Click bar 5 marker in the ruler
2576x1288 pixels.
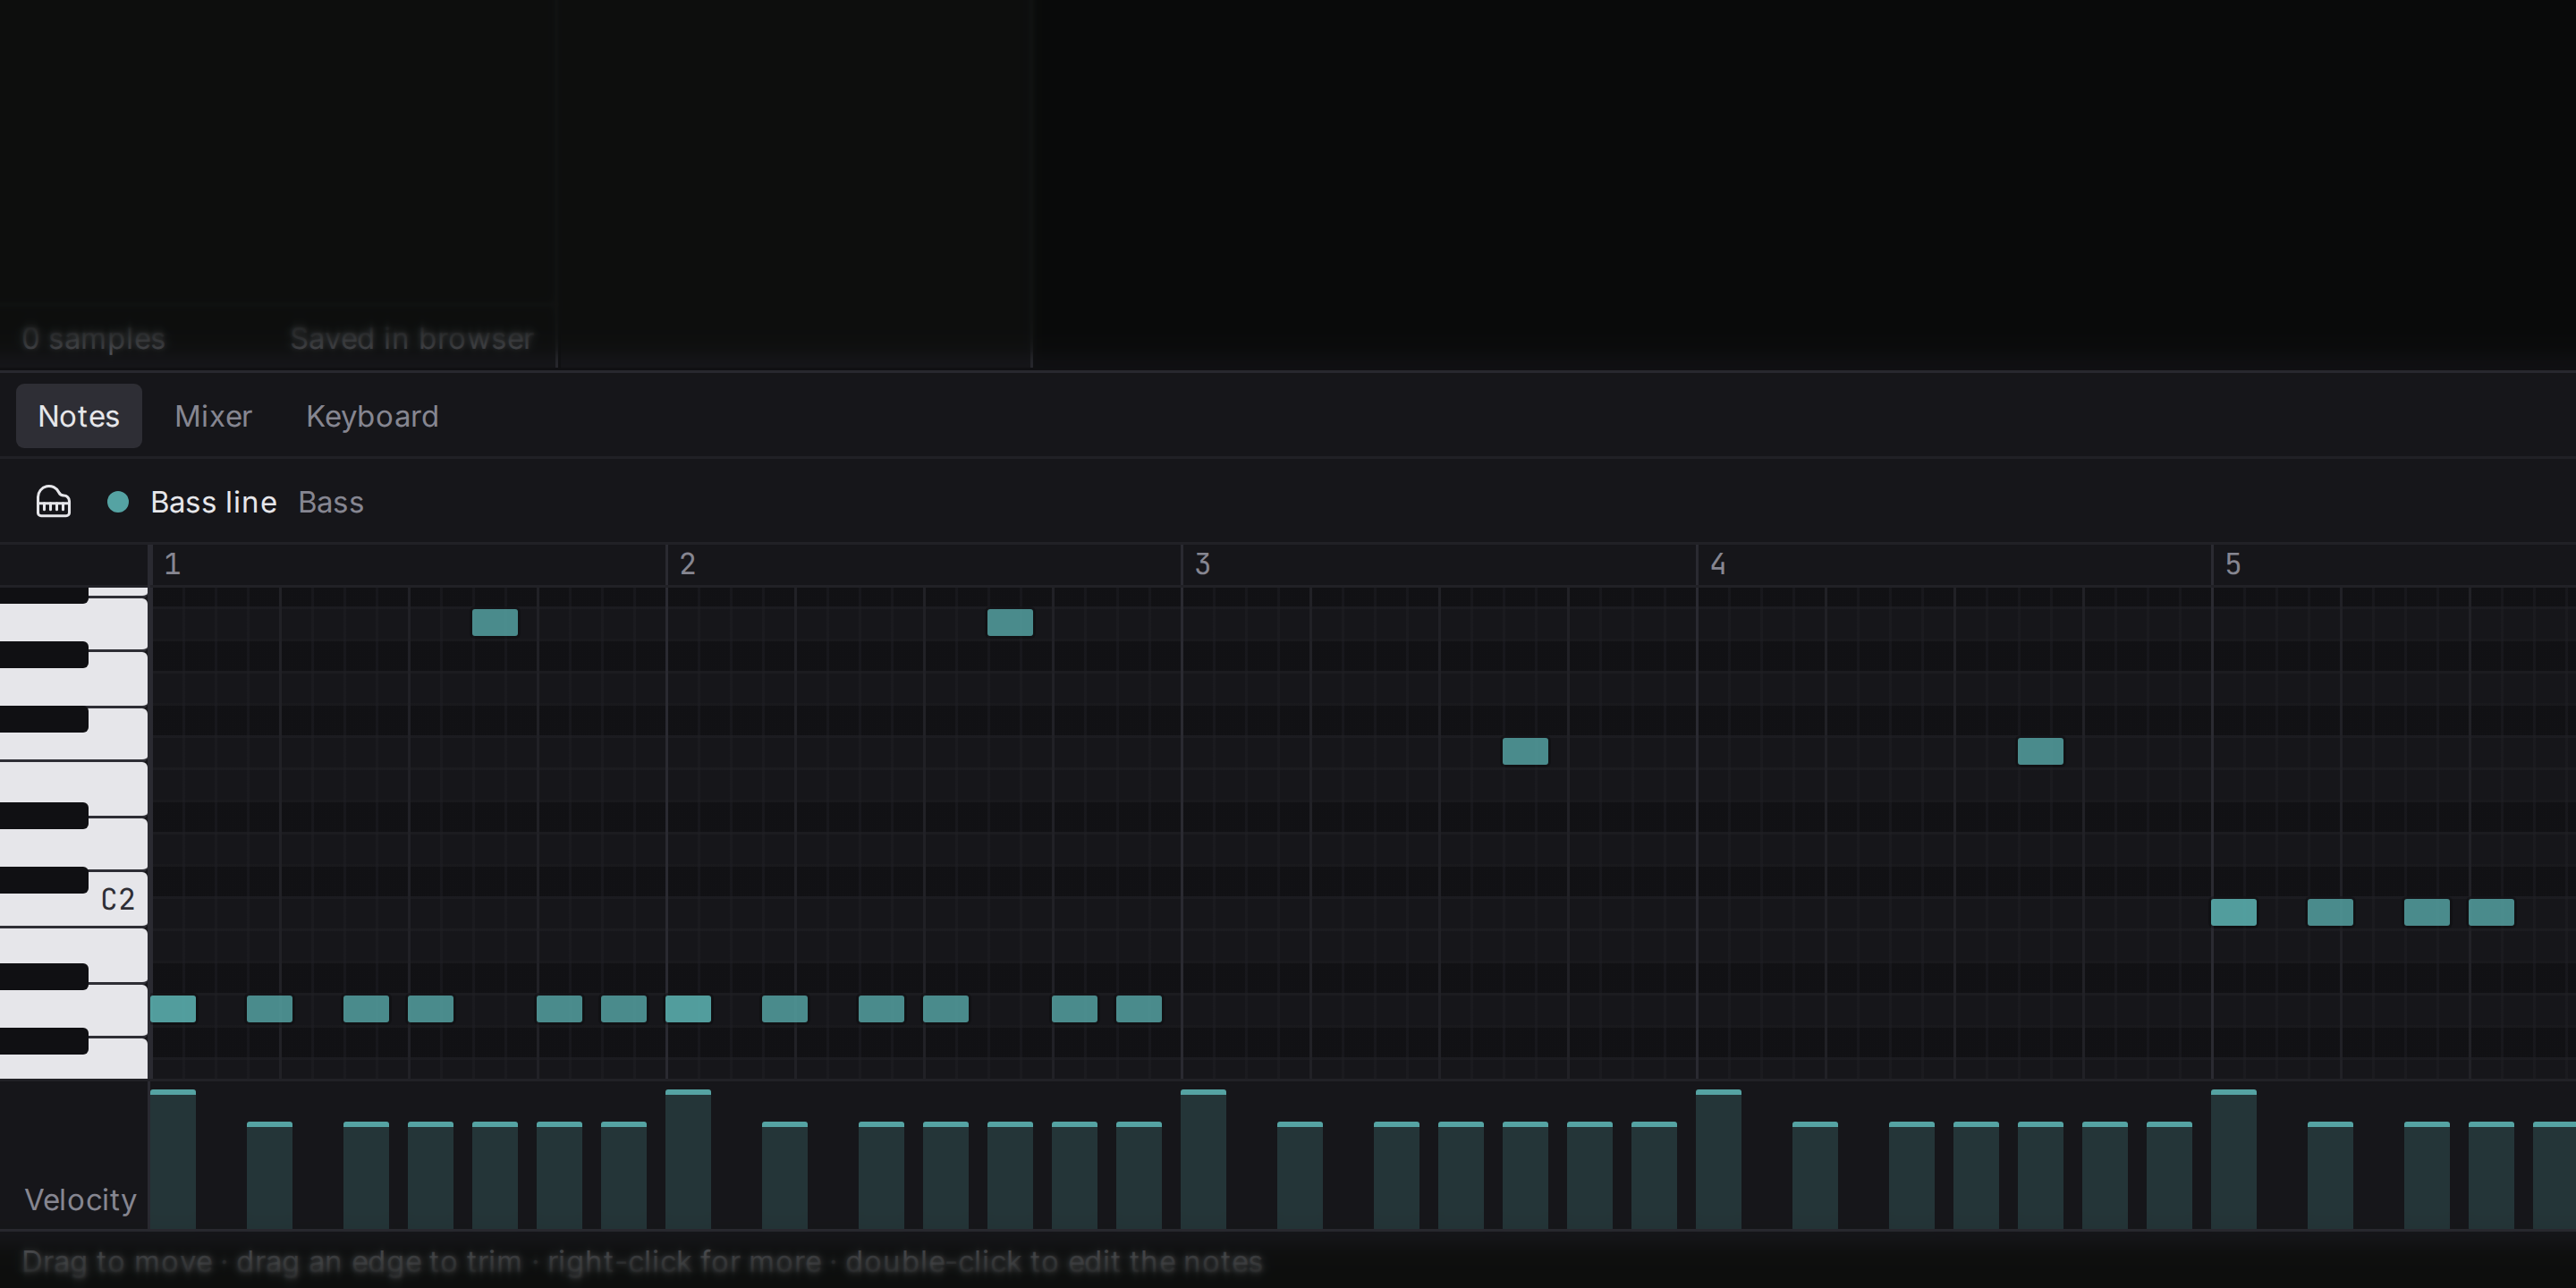click(2232, 564)
